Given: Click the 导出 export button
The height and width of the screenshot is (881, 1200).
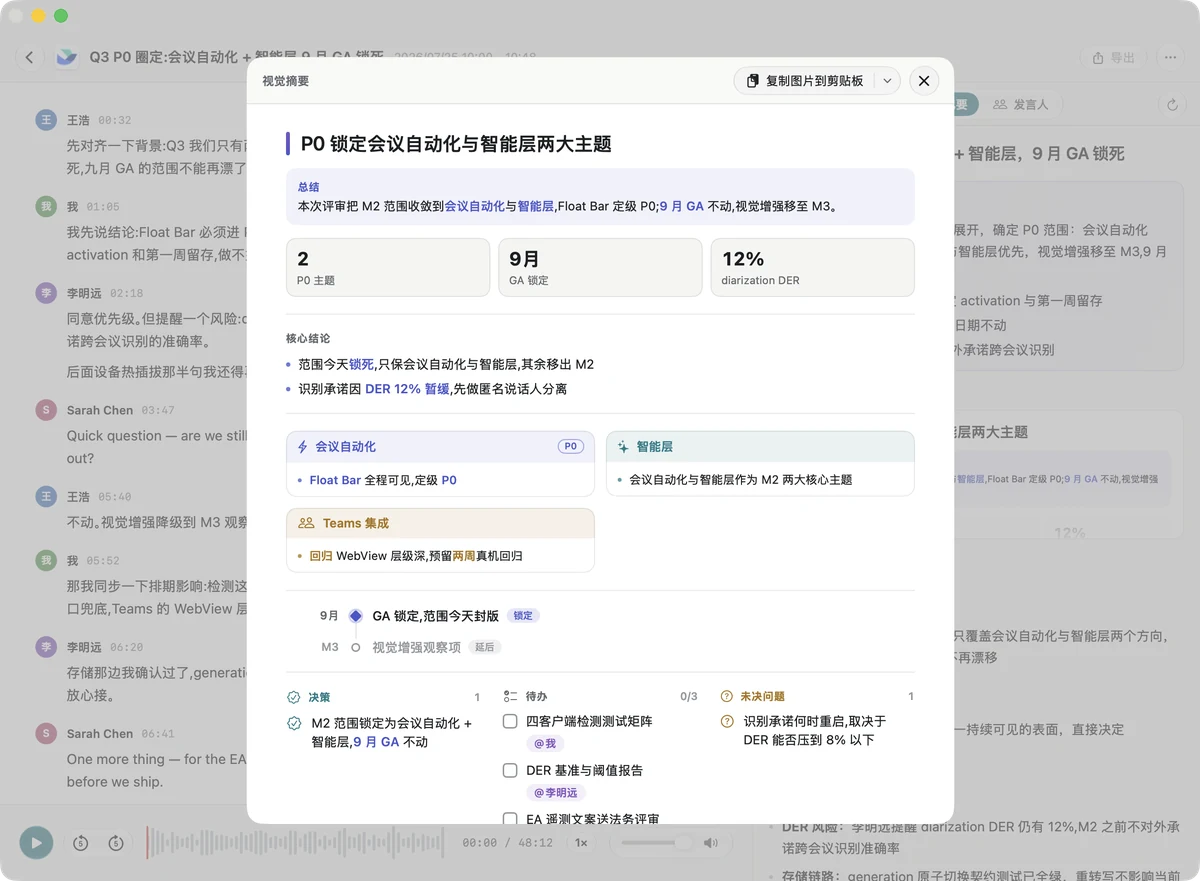Looking at the screenshot, I should 1114,58.
